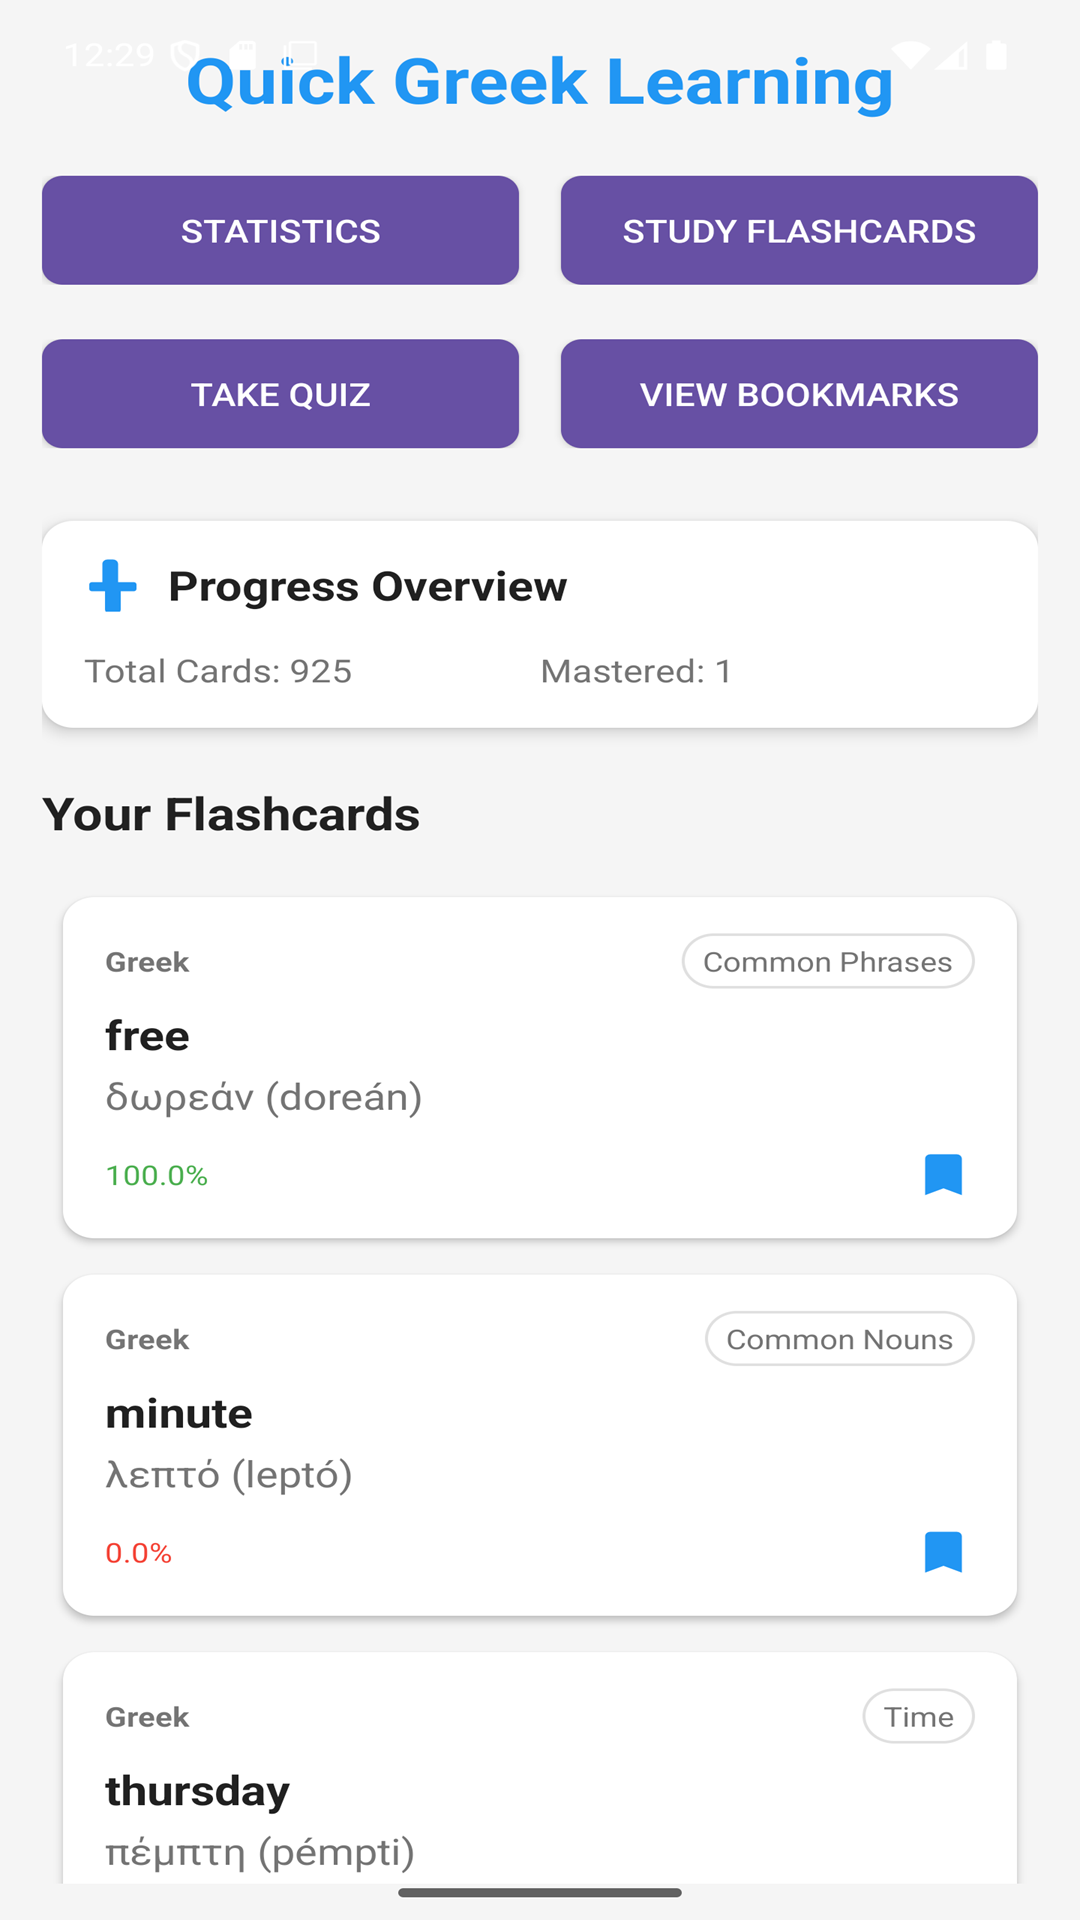This screenshot has width=1080, height=1920.
Task: Tap the 100.0% accuracy score label
Action: pos(157,1175)
